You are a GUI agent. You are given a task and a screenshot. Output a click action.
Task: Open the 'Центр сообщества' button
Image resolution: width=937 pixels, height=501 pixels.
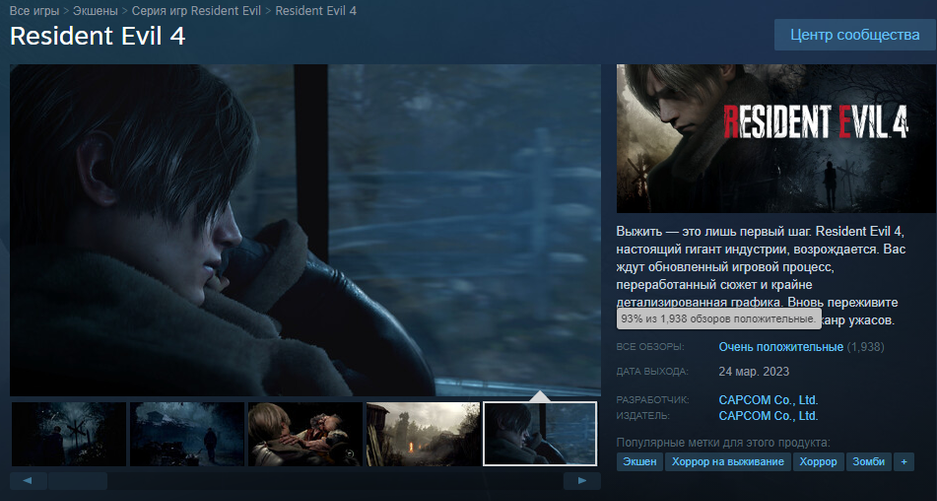[x=855, y=35]
